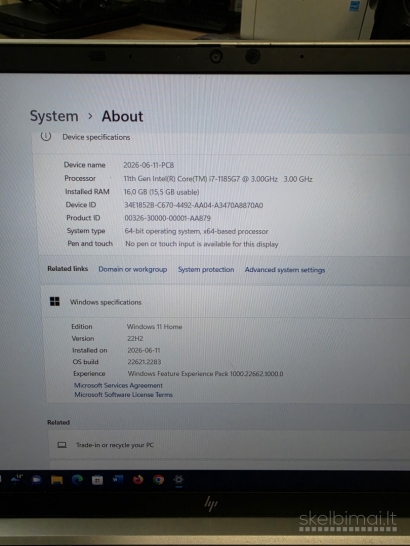Viewport: 410px width, 546px height.
Task: Select the 64-bit operating system text
Action: click(196, 231)
